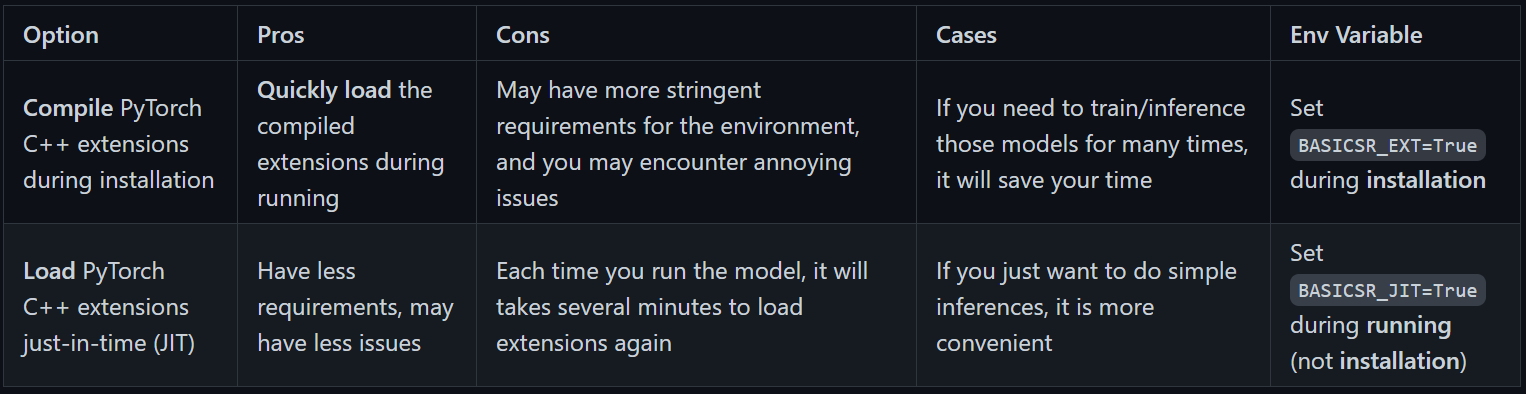Click the 'it will save your time' text
The height and width of the screenshot is (394, 1526).
(x=1044, y=180)
